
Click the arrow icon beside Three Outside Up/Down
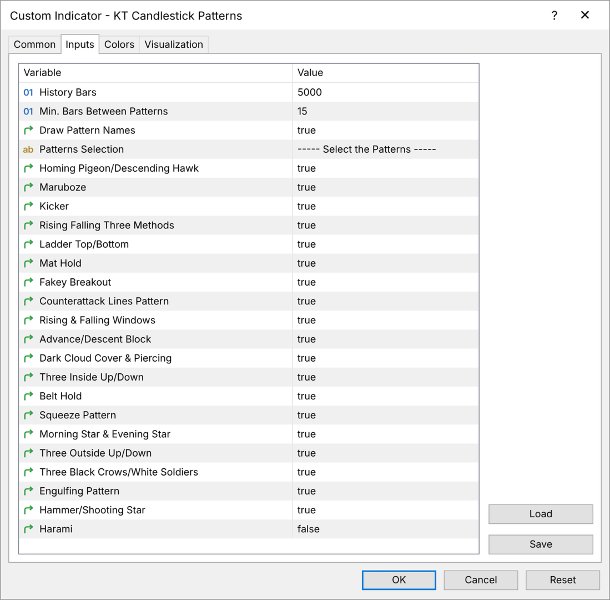28,453
